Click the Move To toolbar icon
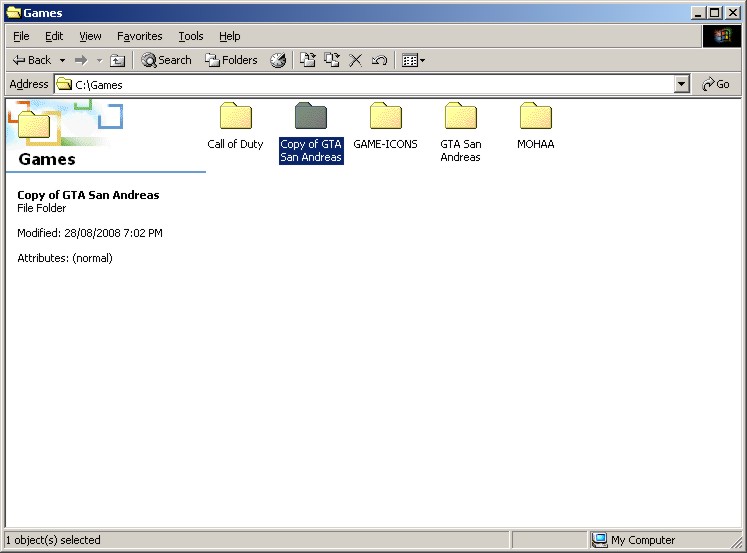Image resolution: width=747 pixels, height=553 pixels. (x=308, y=60)
